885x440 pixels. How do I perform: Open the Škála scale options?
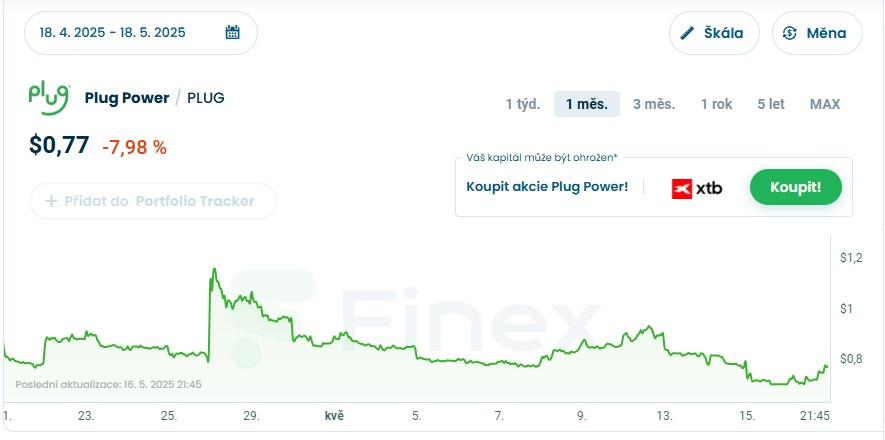715,33
